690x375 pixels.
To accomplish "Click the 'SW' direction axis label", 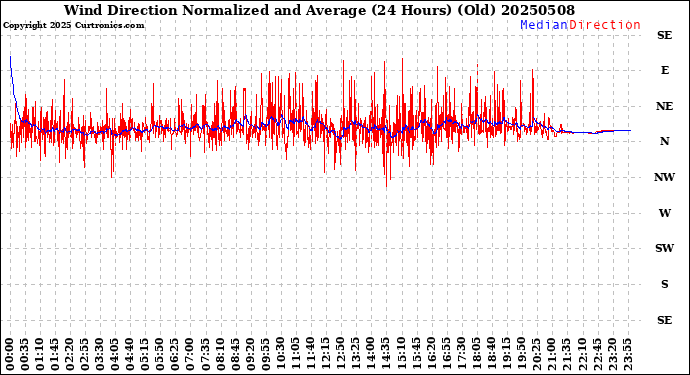I will [664, 248].
